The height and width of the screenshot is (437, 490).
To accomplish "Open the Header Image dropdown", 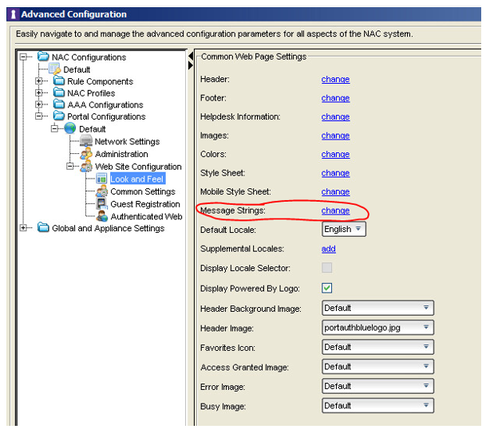I will pyautogui.click(x=378, y=328).
